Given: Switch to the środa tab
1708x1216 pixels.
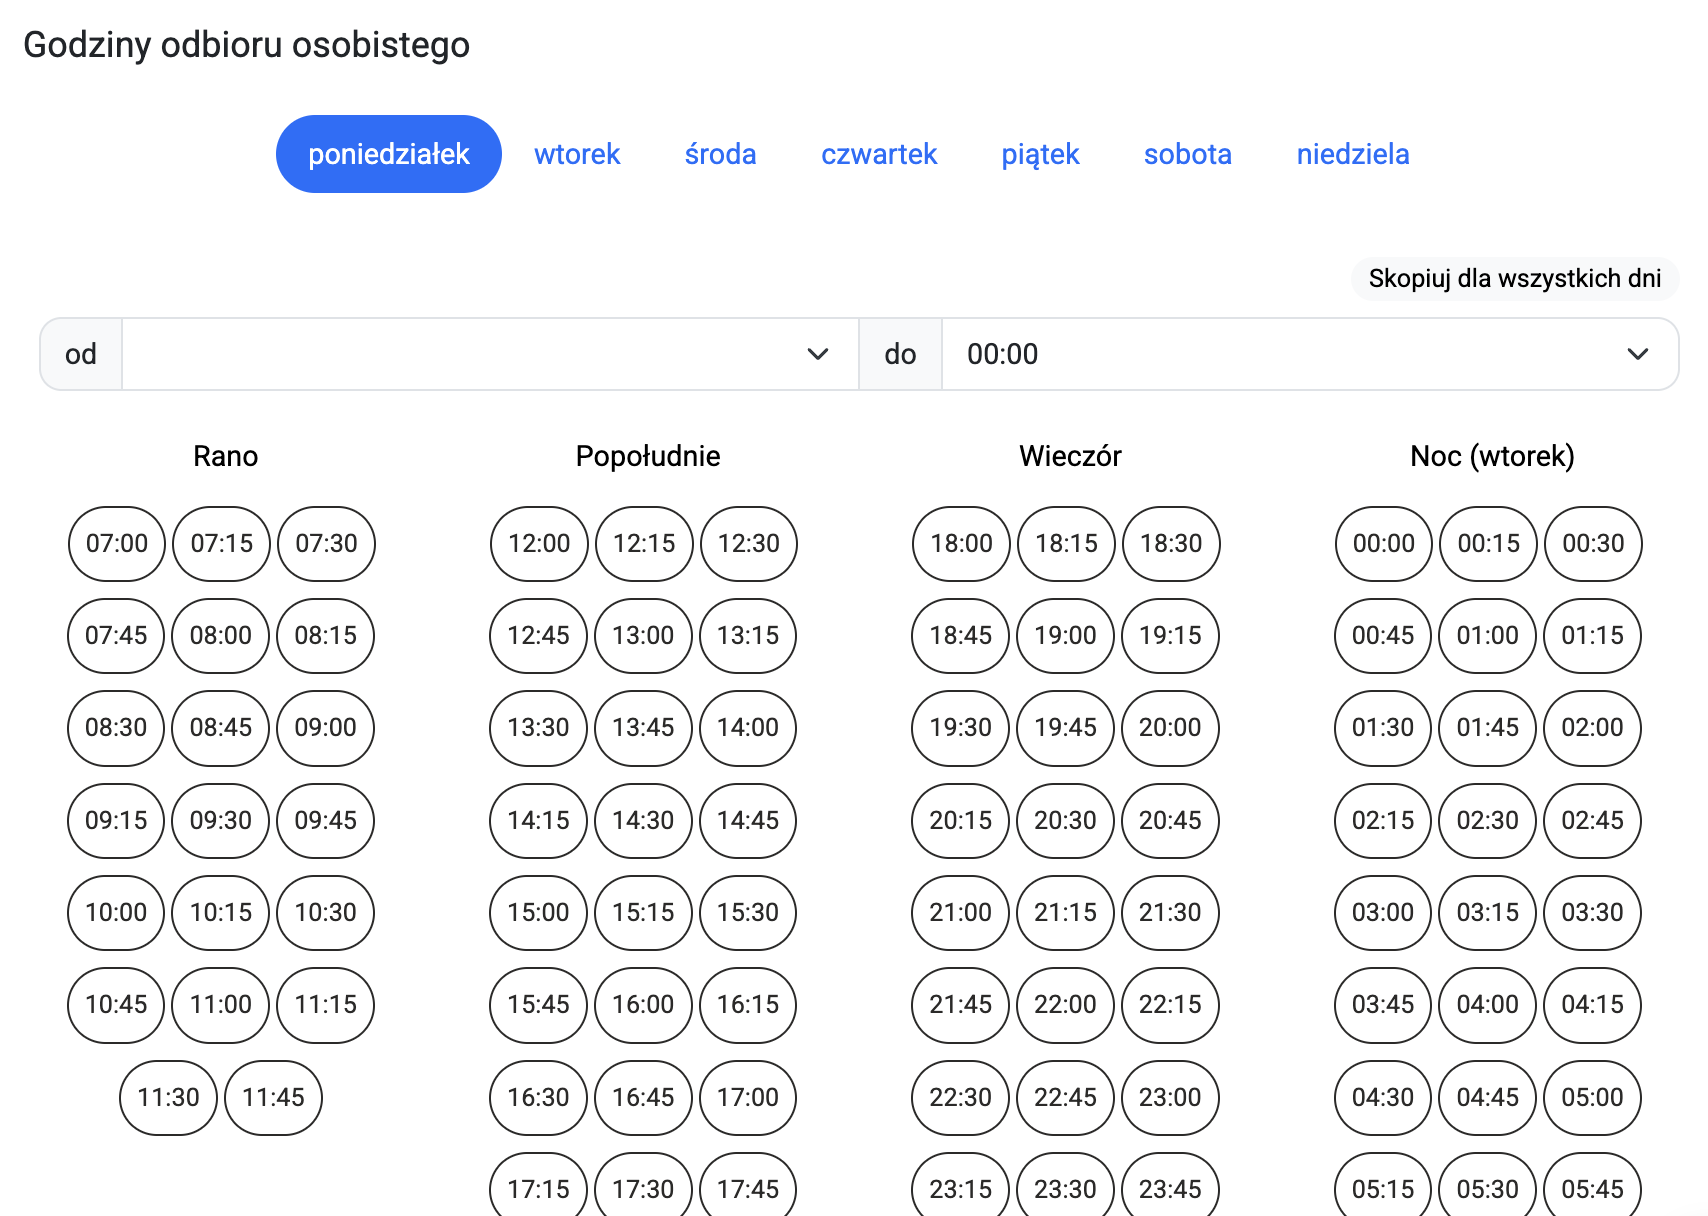Looking at the screenshot, I should point(720,154).
